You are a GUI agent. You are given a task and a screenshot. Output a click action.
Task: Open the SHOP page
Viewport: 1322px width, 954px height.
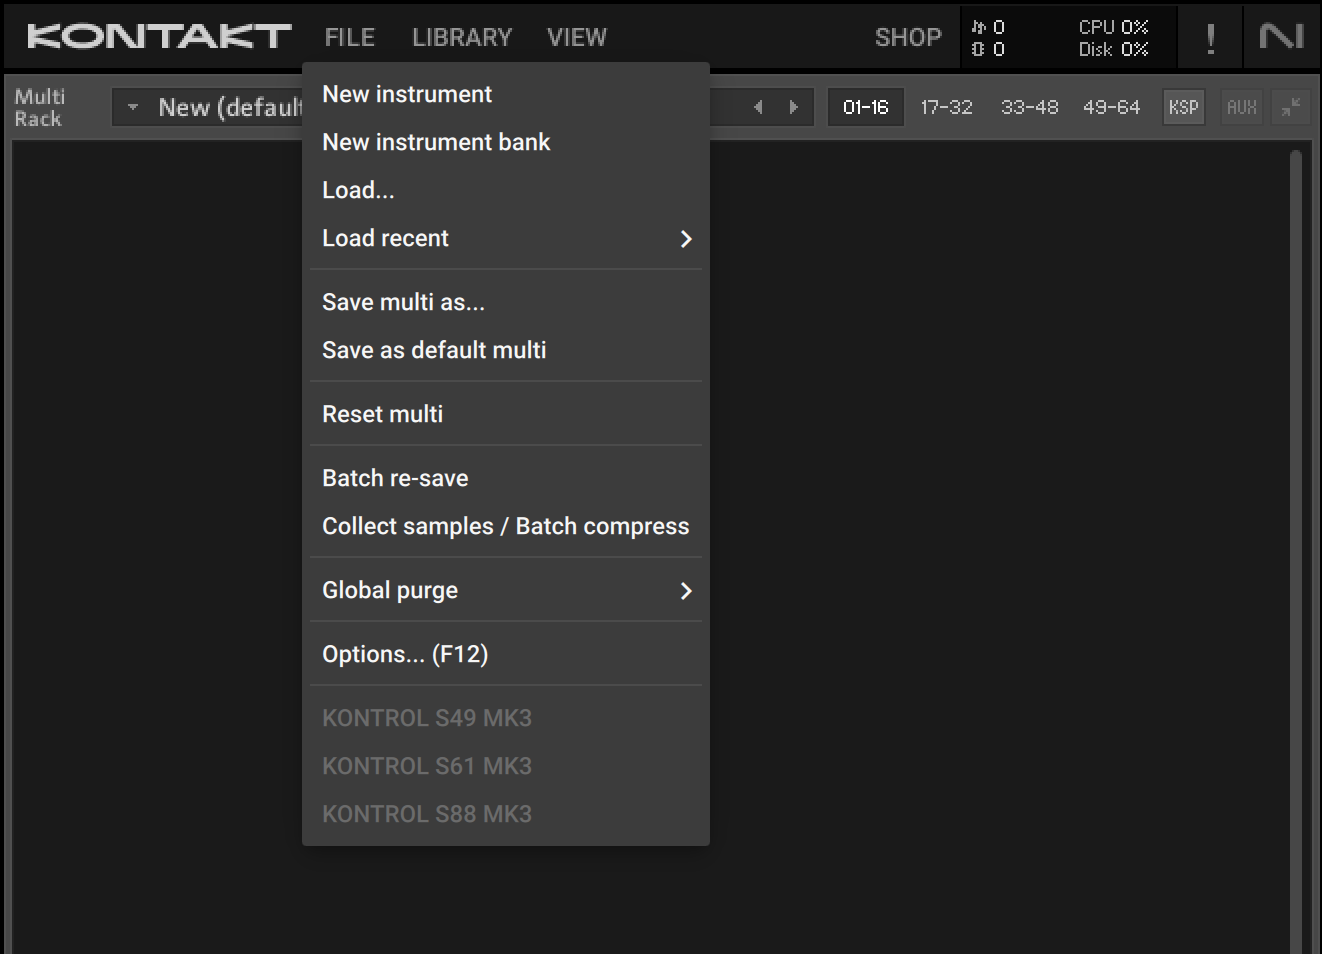pyautogui.click(x=908, y=37)
